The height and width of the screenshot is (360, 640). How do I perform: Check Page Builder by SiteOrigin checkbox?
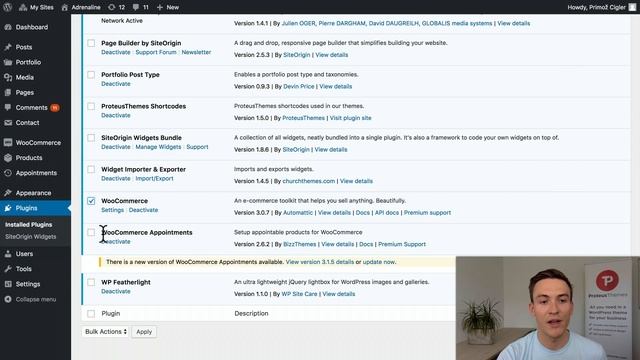pos(91,43)
